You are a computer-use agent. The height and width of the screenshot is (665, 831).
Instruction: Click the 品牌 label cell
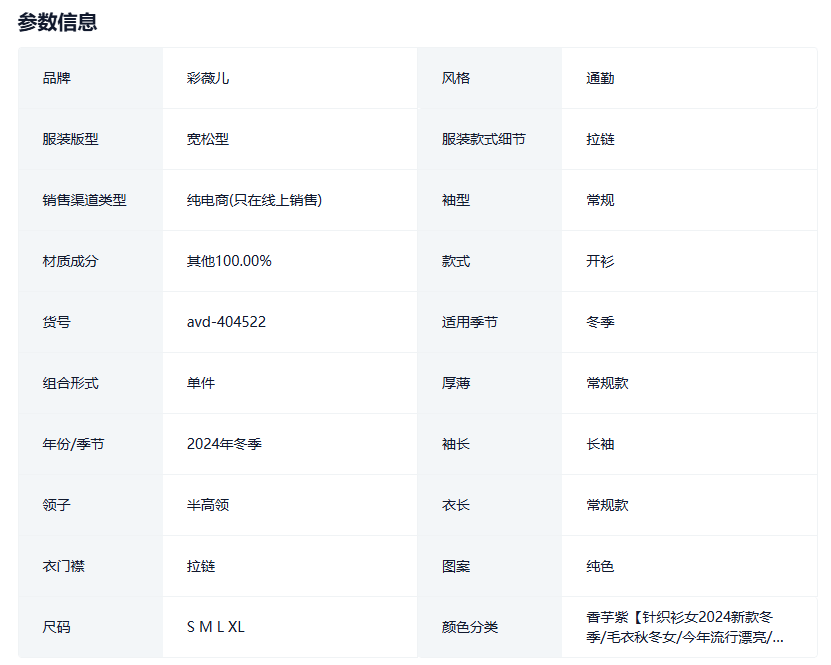[56, 78]
